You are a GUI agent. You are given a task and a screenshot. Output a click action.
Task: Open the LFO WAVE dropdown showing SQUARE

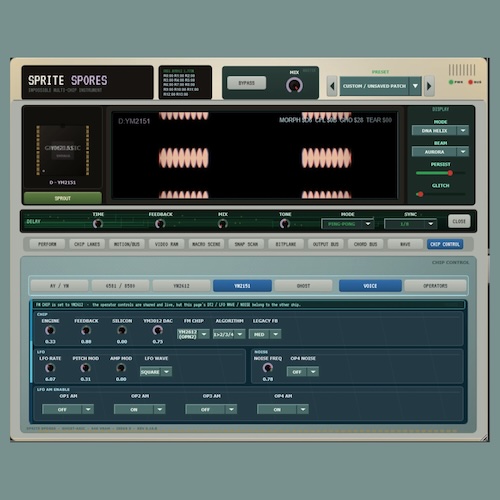[156, 372]
